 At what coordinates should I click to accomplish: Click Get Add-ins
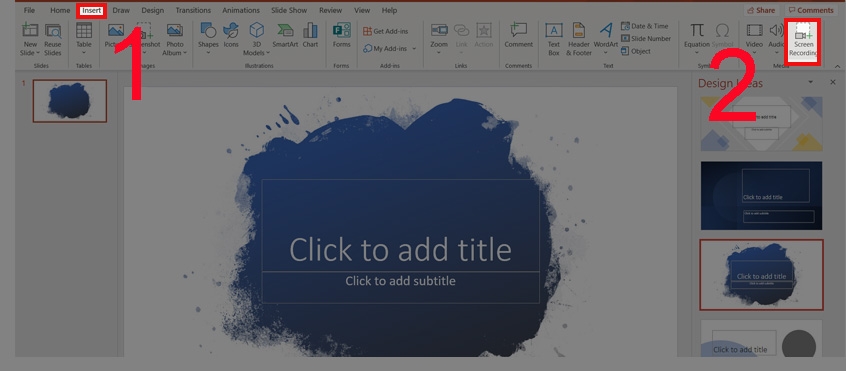point(386,31)
